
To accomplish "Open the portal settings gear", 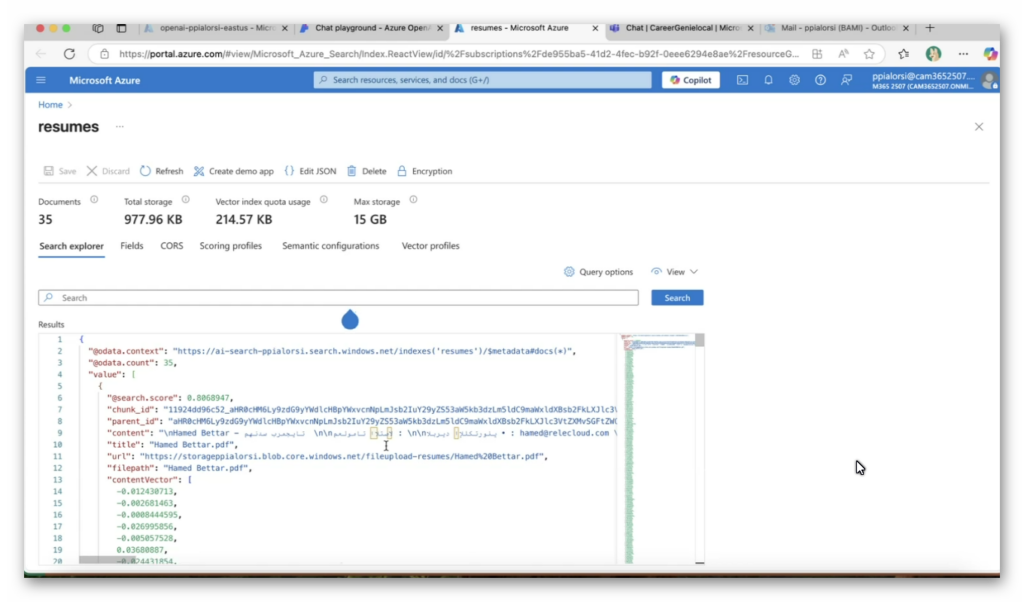I will 794,80.
